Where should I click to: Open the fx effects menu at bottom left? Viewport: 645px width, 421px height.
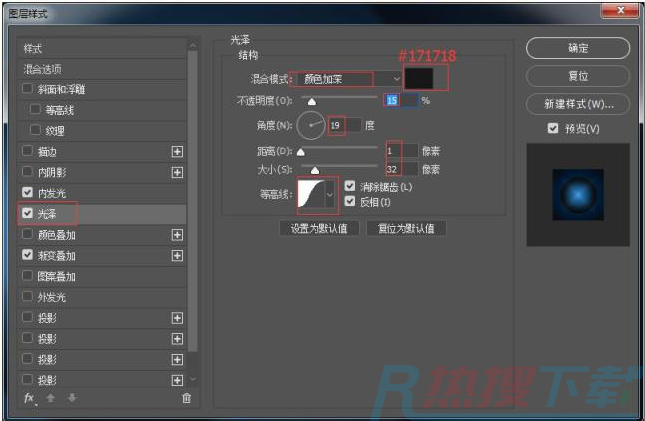tap(29, 398)
